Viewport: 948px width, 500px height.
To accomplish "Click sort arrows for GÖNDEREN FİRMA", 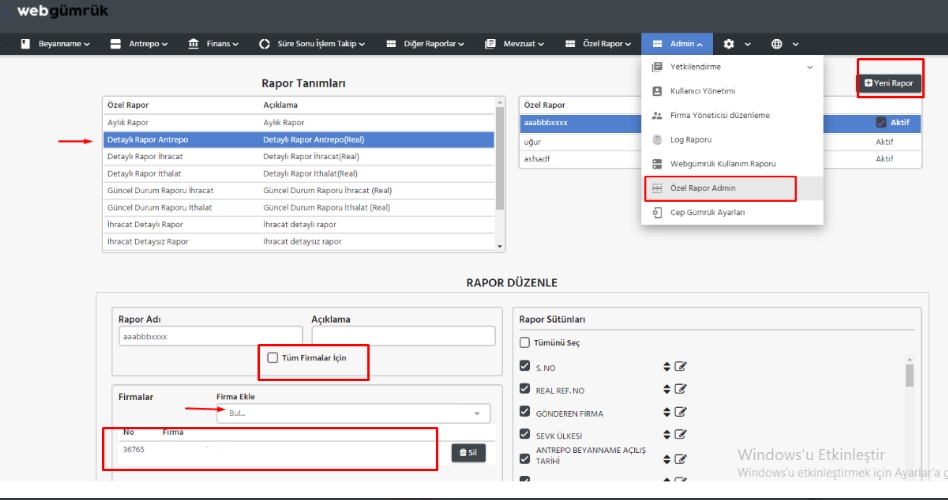I will click(x=666, y=412).
